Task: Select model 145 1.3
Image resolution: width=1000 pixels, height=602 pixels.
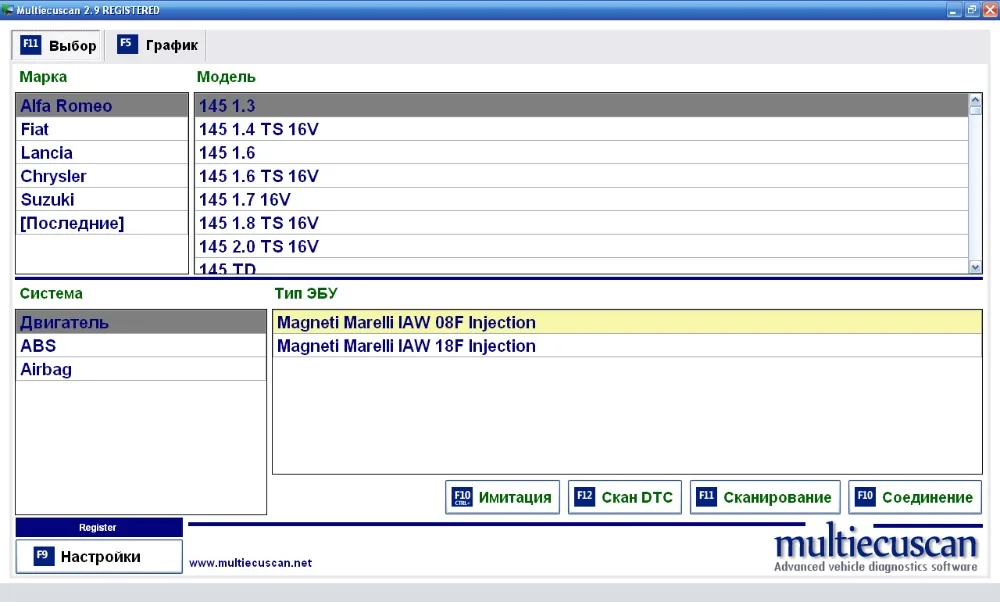Action: [582, 105]
